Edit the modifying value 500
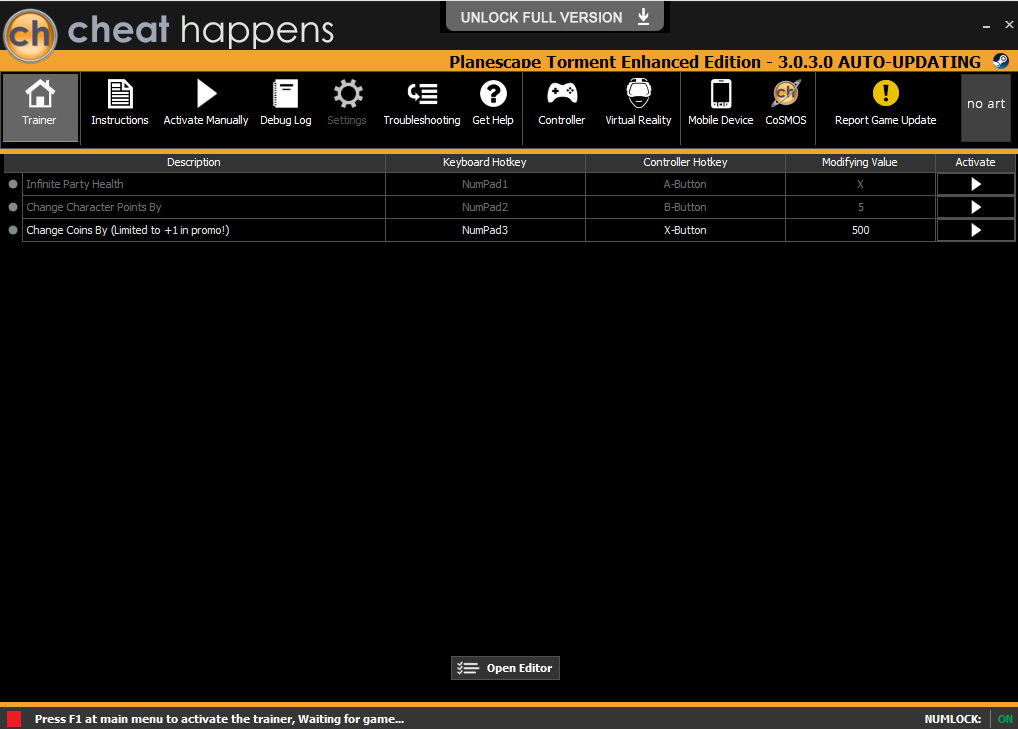The height and width of the screenshot is (729, 1018). point(860,230)
